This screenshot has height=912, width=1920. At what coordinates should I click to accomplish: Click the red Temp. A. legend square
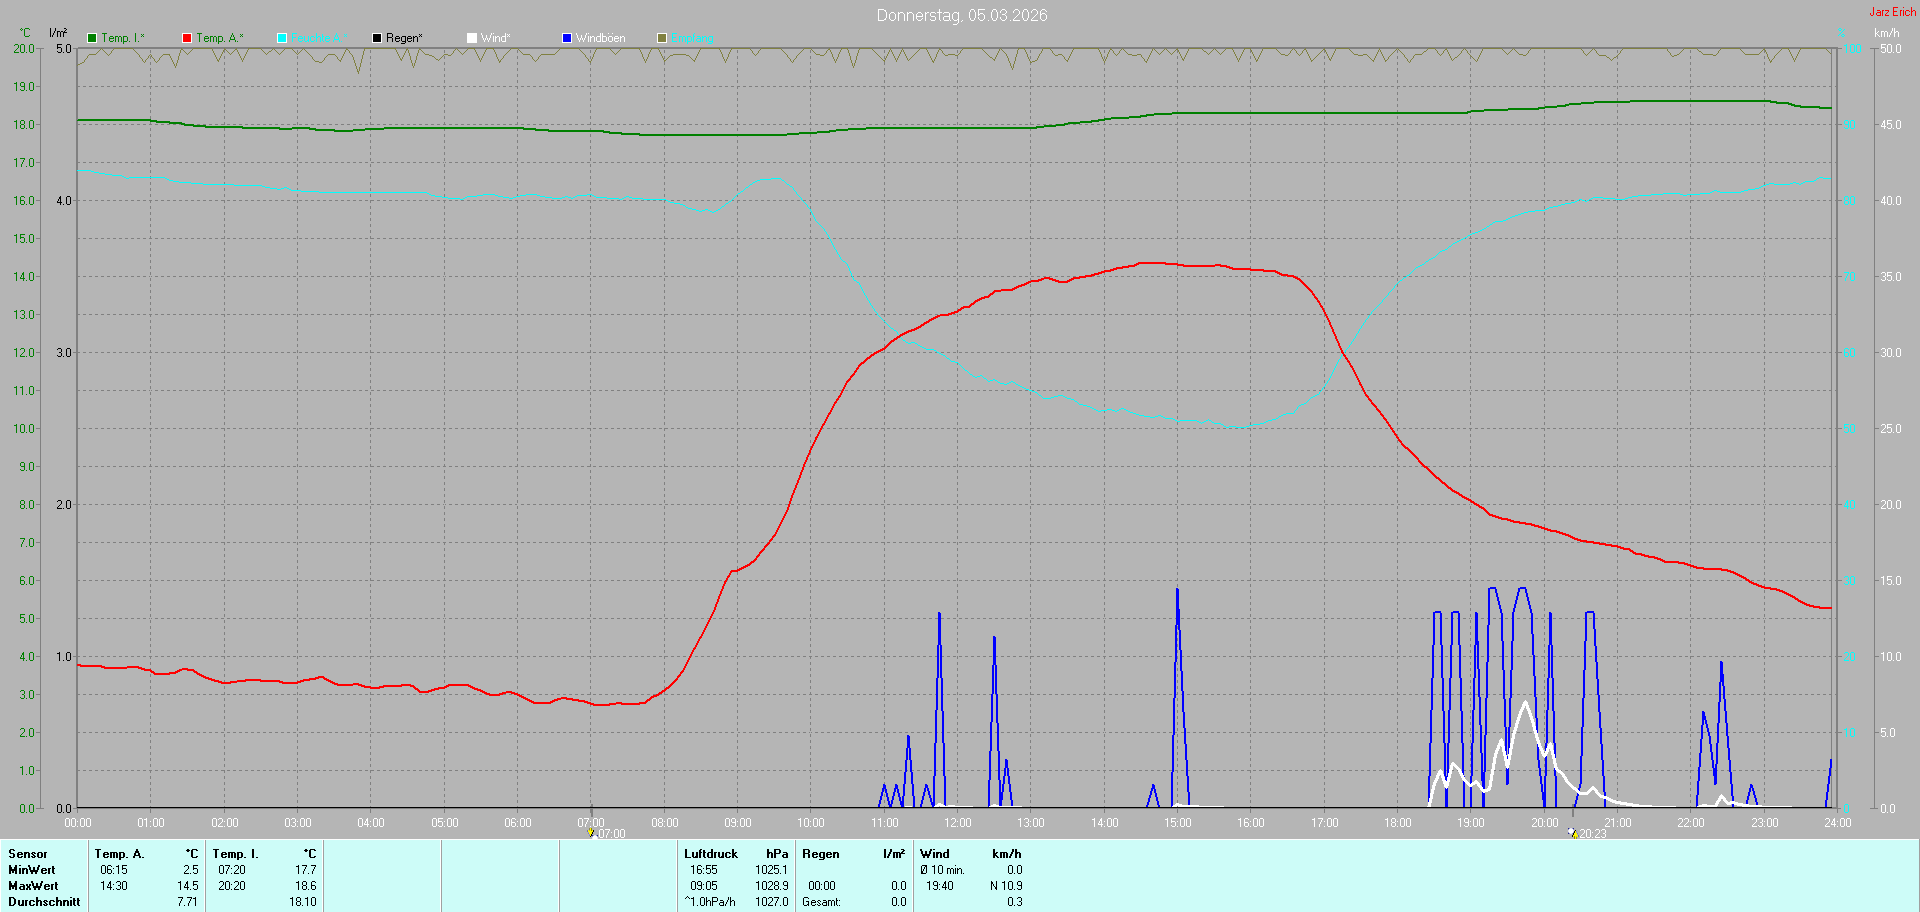tap(187, 38)
